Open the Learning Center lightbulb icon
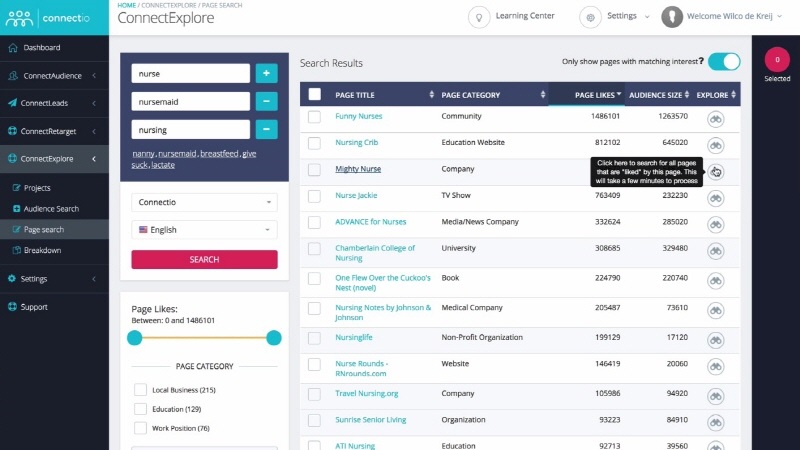 479,18
